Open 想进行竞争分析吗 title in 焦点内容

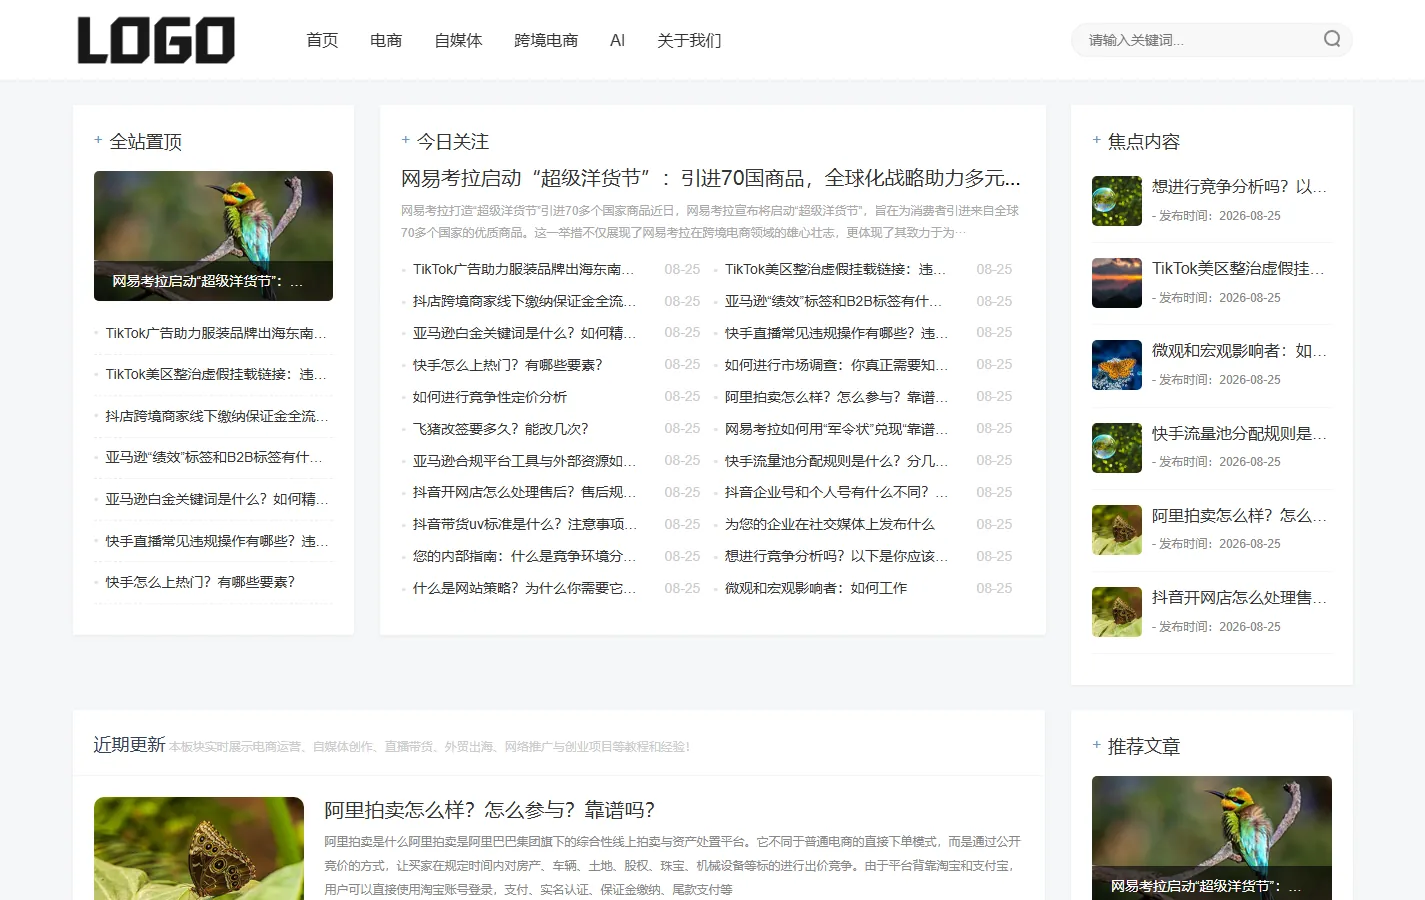1240,187
